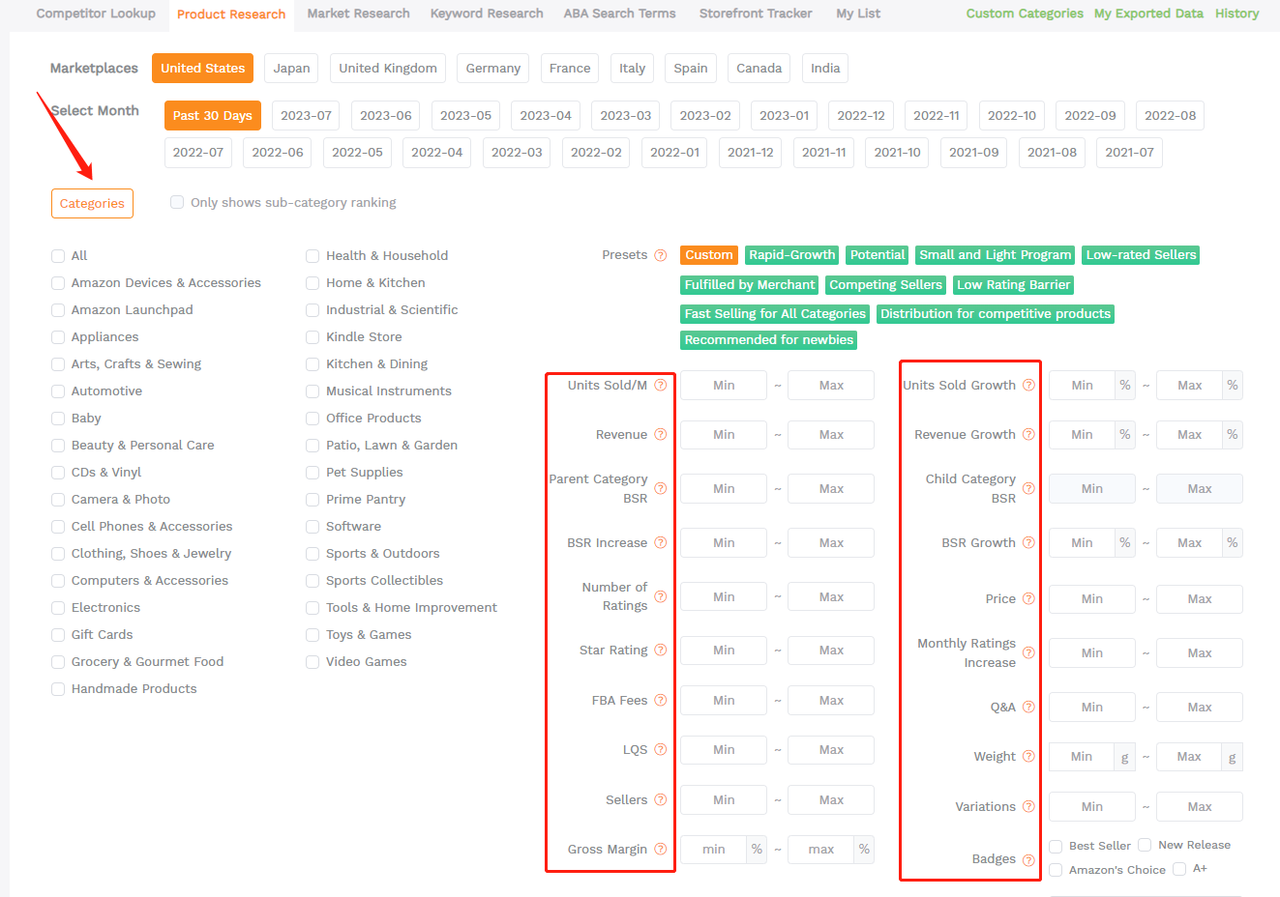Viewport: 1280px width, 897px height.
Task: Open Custom Categories link
Action: [1025, 13]
